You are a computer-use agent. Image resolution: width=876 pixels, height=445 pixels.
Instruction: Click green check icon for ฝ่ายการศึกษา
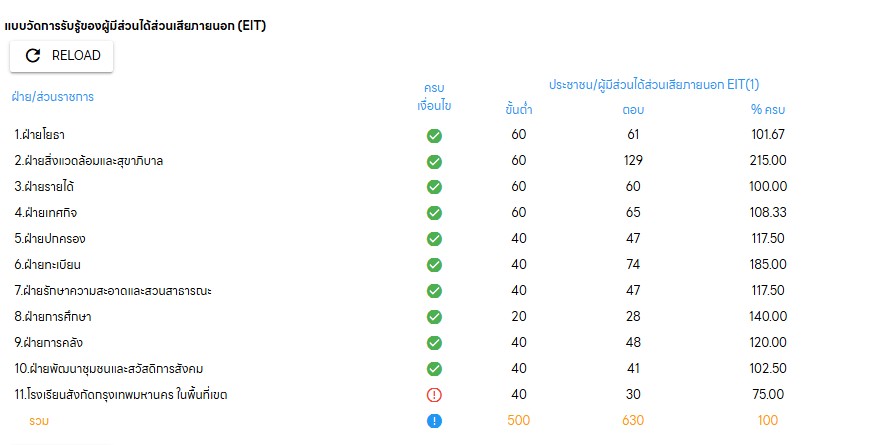(434, 317)
